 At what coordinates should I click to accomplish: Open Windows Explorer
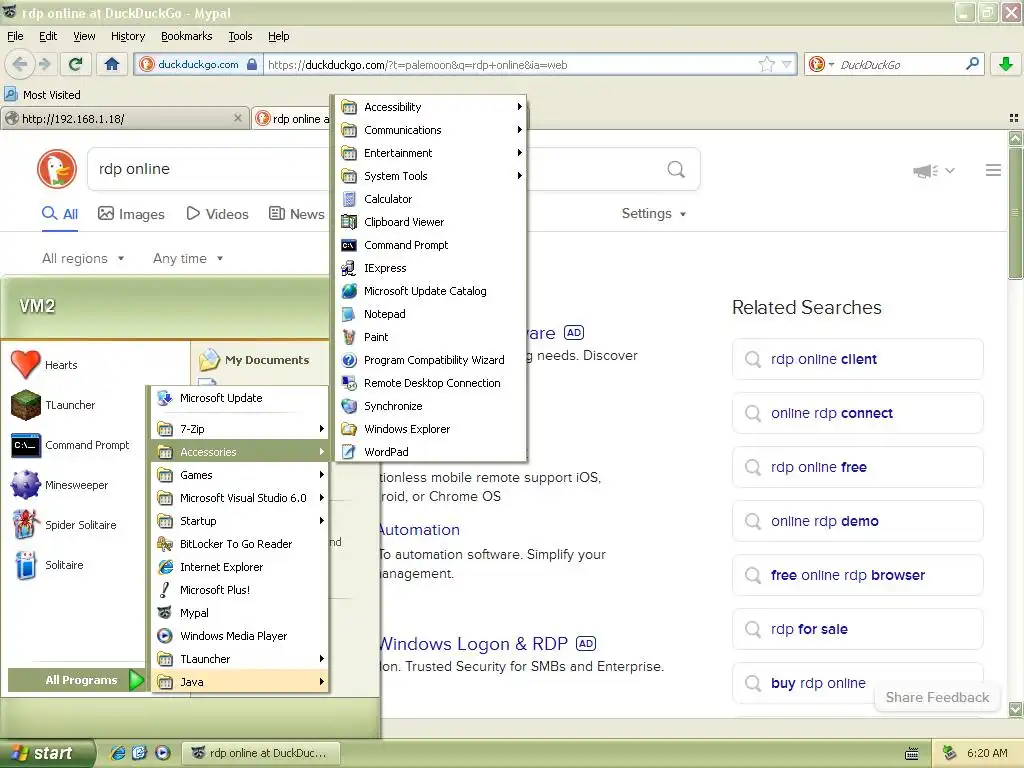[431, 428]
